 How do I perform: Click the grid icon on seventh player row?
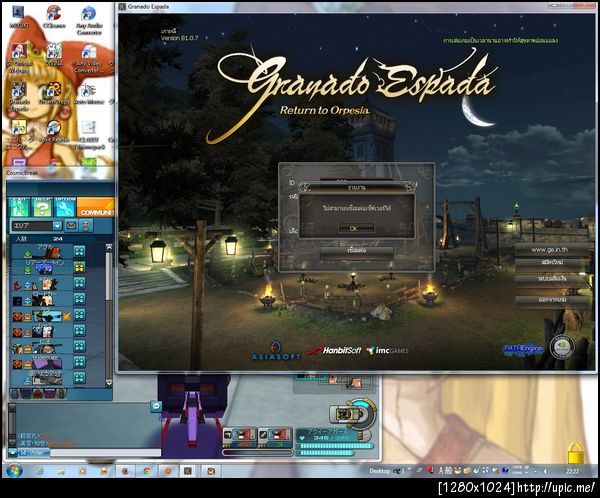click(x=79, y=346)
